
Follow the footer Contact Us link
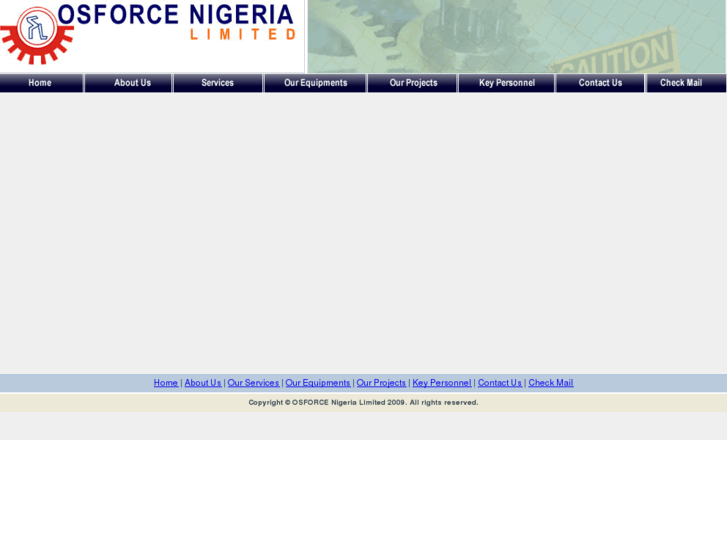click(500, 383)
